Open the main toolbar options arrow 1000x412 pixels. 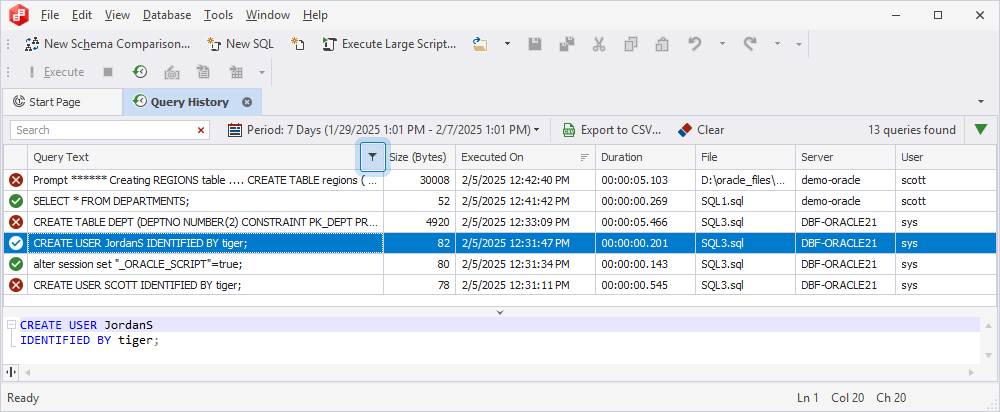pyautogui.click(x=798, y=45)
